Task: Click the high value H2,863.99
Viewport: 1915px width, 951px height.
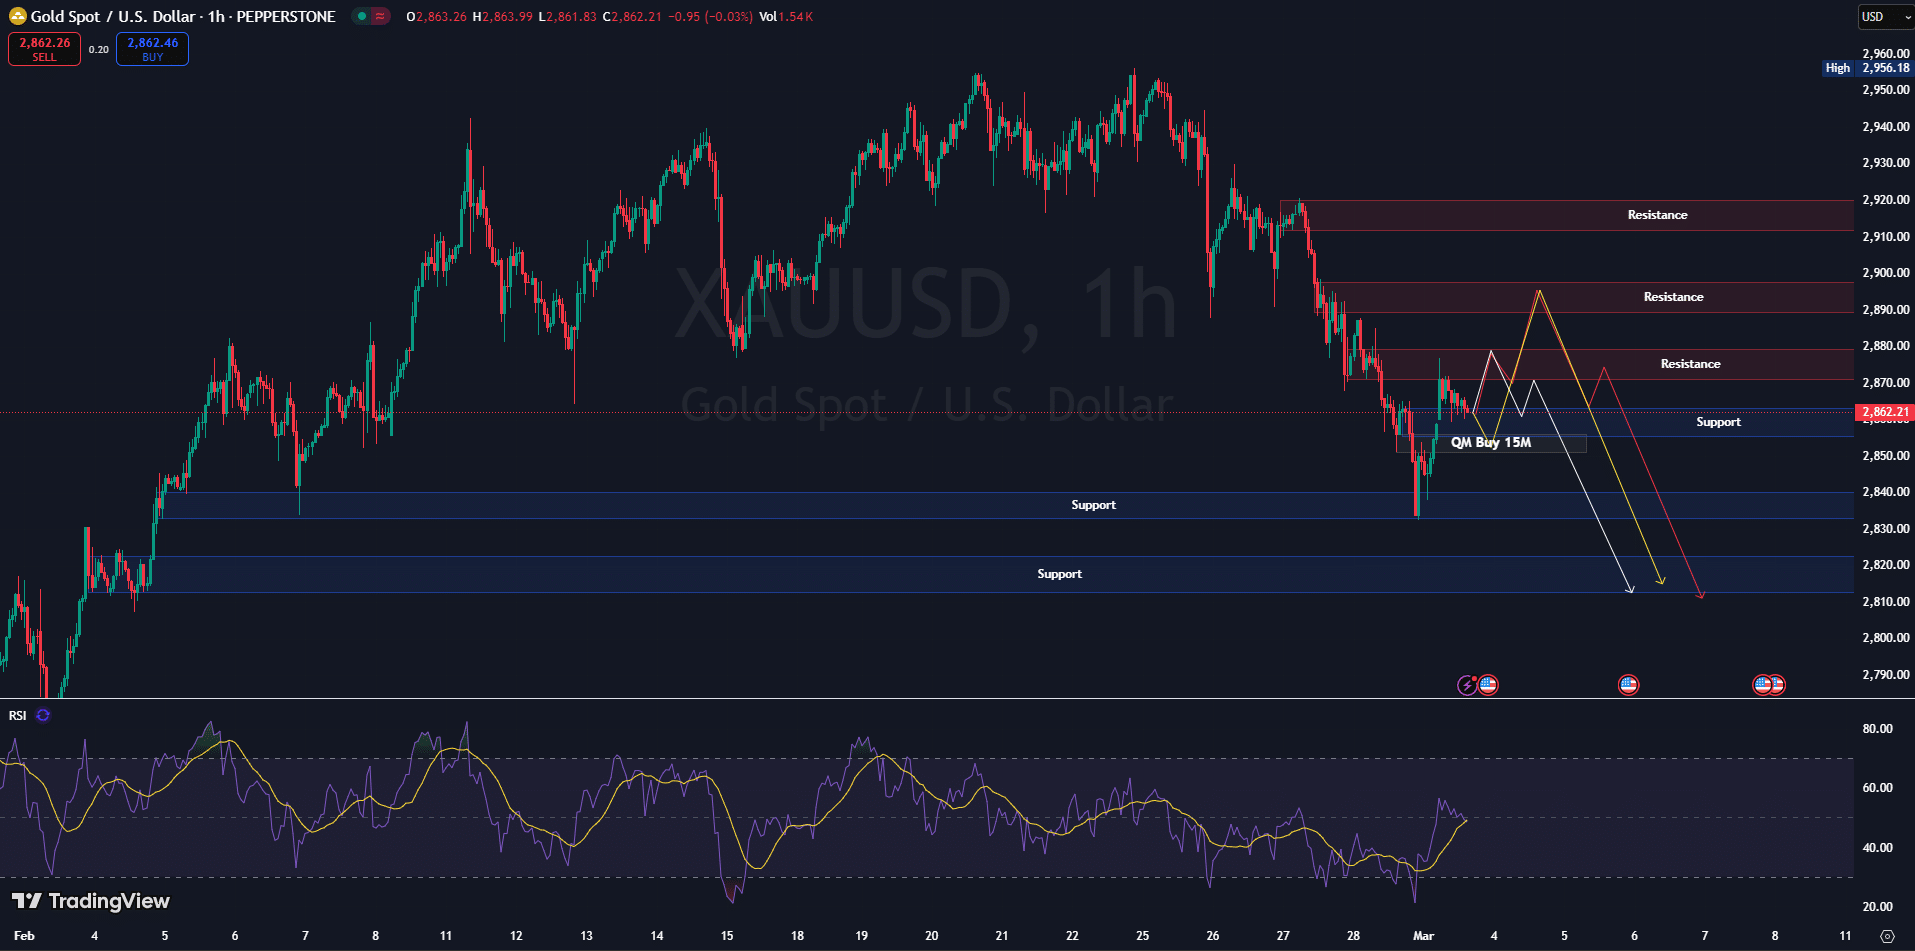Action: point(503,17)
